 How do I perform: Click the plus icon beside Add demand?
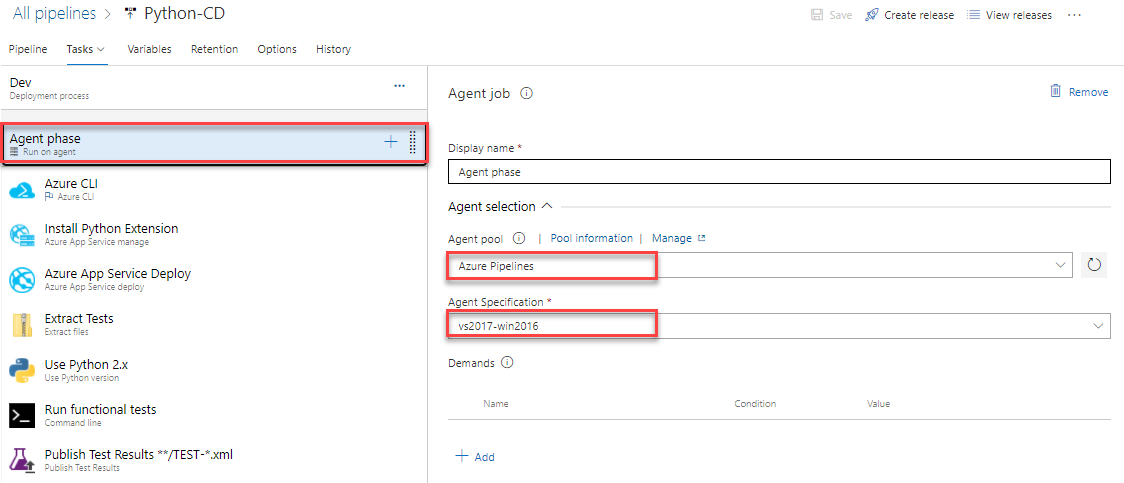tap(462, 456)
